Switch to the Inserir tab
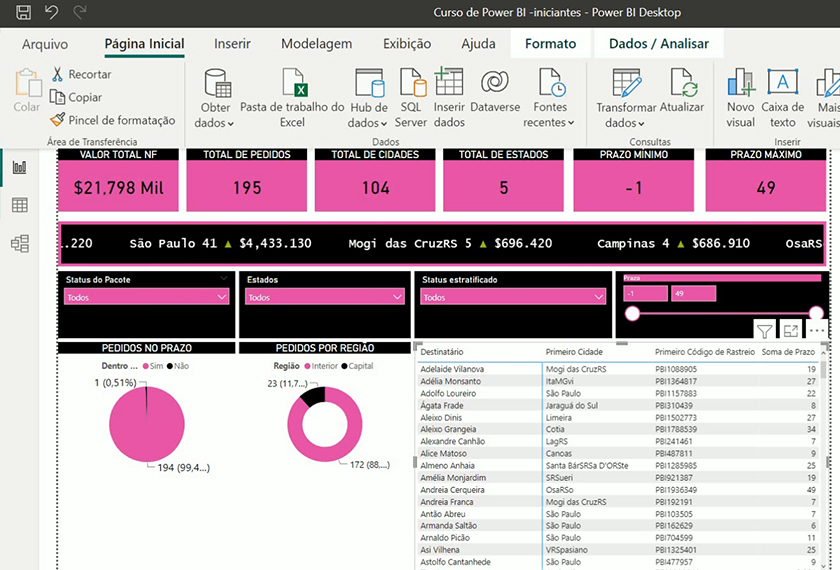 click(x=232, y=44)
